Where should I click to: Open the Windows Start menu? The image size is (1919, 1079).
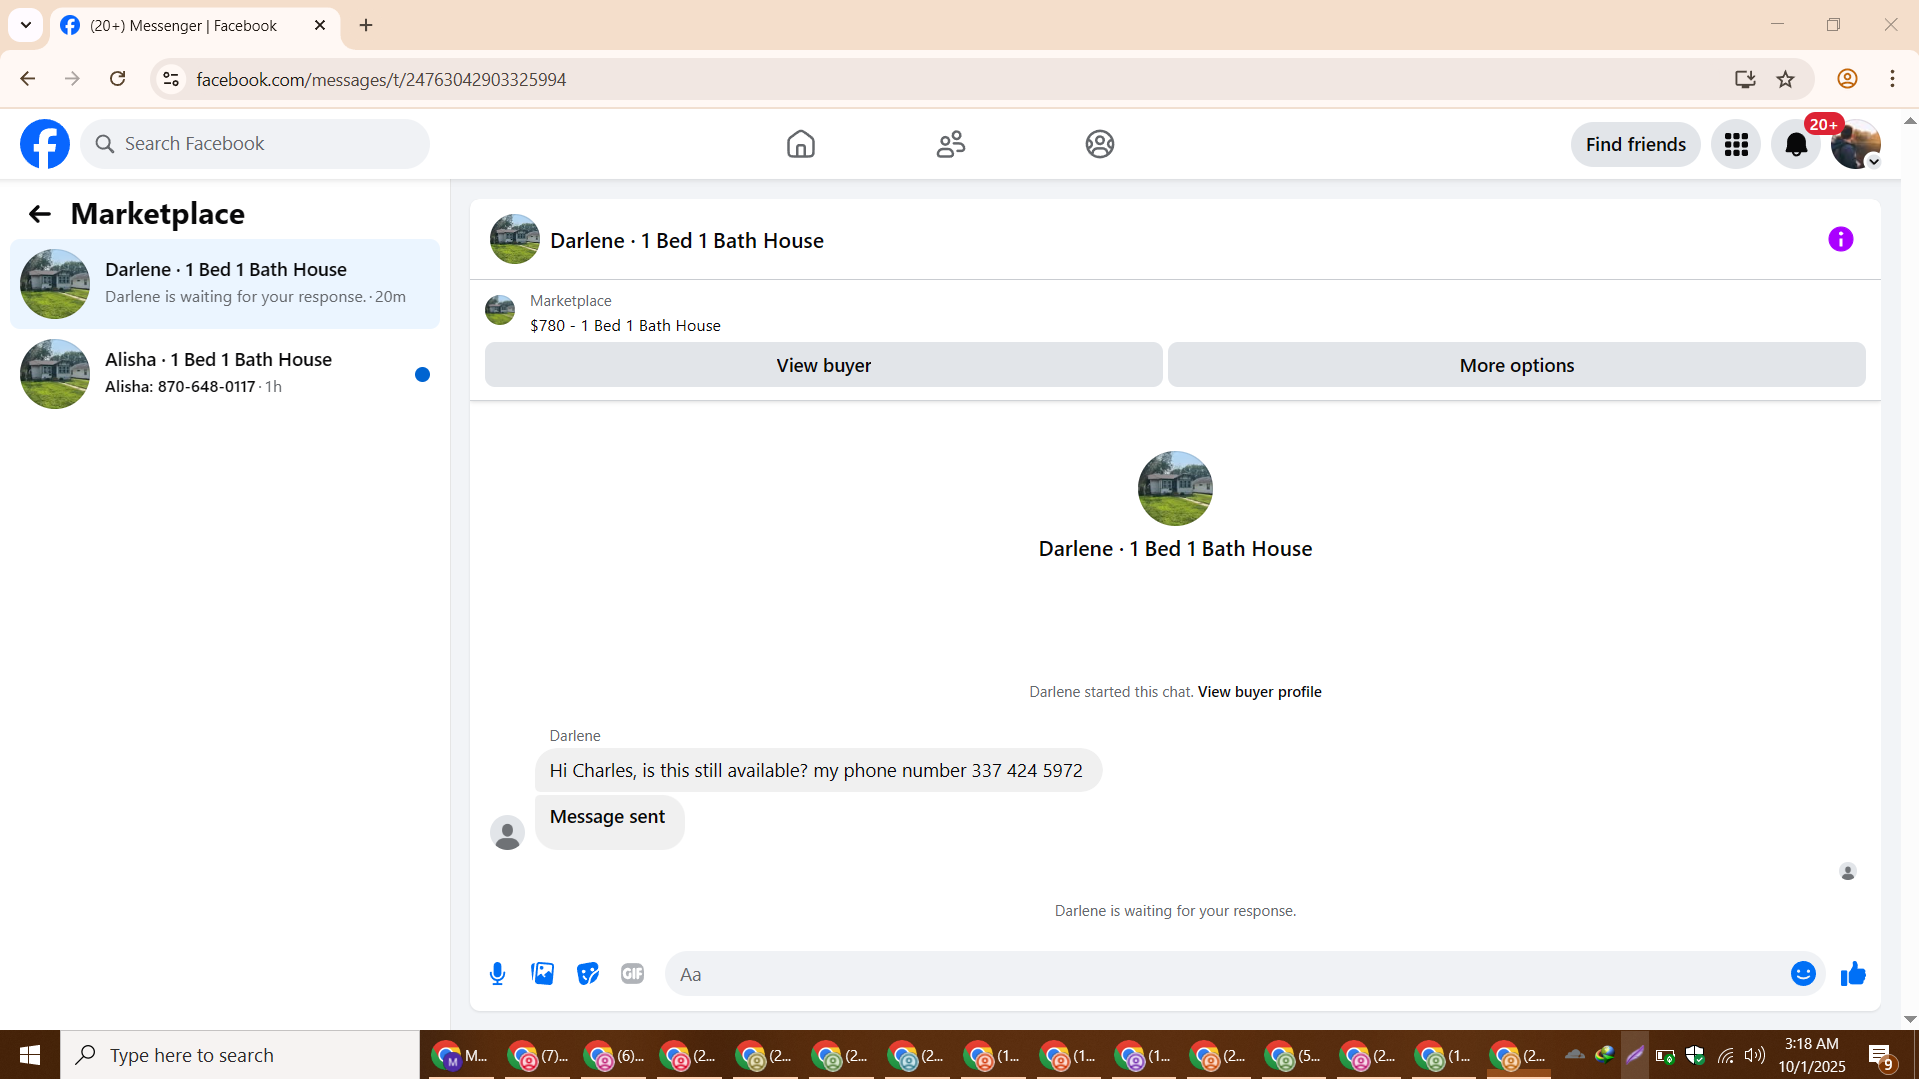30,1055
